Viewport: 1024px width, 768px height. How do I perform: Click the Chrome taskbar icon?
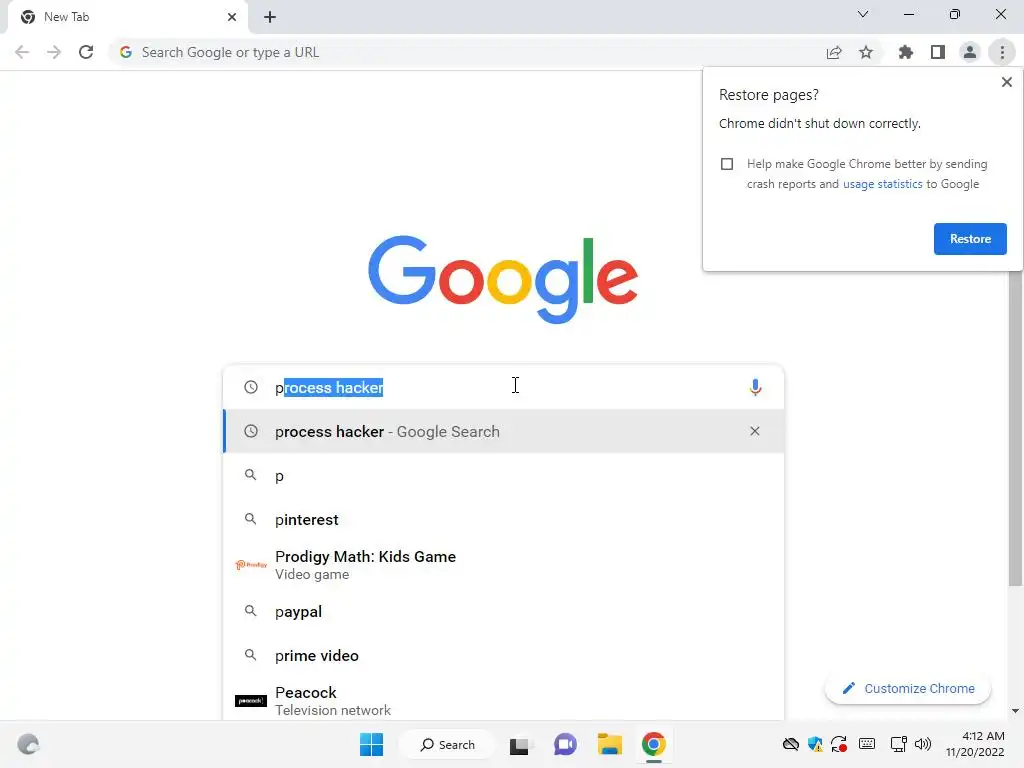654,744
